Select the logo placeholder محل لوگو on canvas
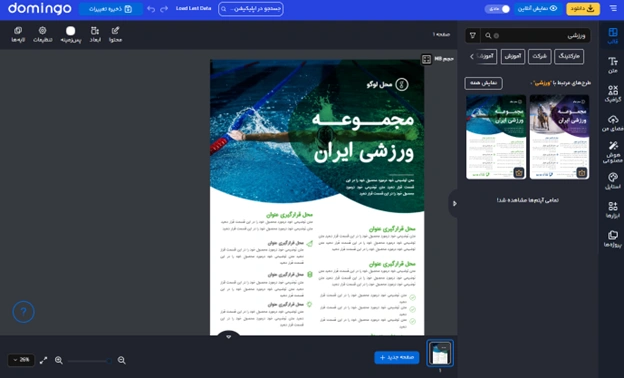Image resolution: width=624 pixels, height=378 pixels. click(387, 84)
